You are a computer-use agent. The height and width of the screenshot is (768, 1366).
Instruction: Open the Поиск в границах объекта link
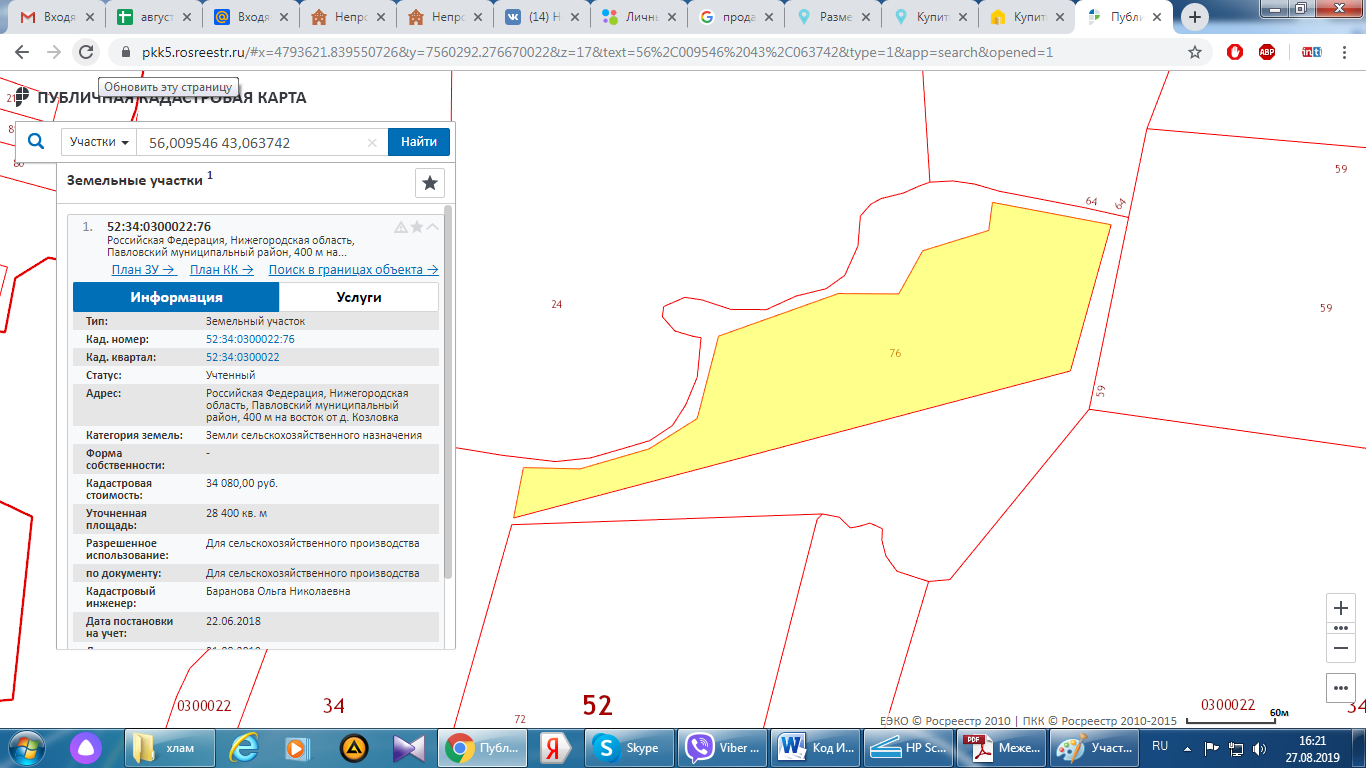(x=353, y=270)
